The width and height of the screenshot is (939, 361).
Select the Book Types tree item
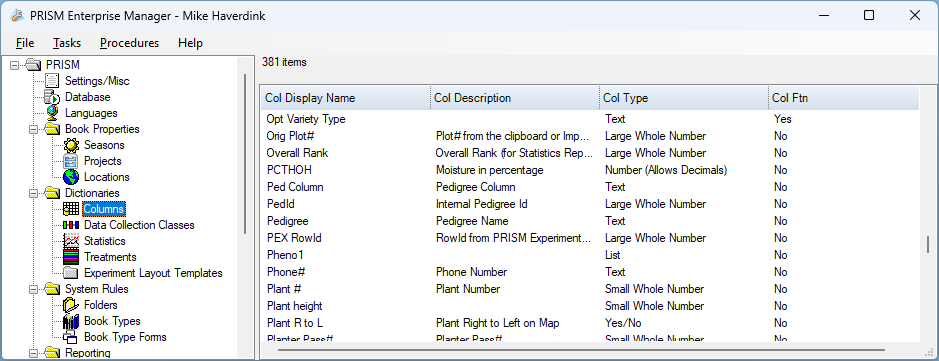(112, 321)
